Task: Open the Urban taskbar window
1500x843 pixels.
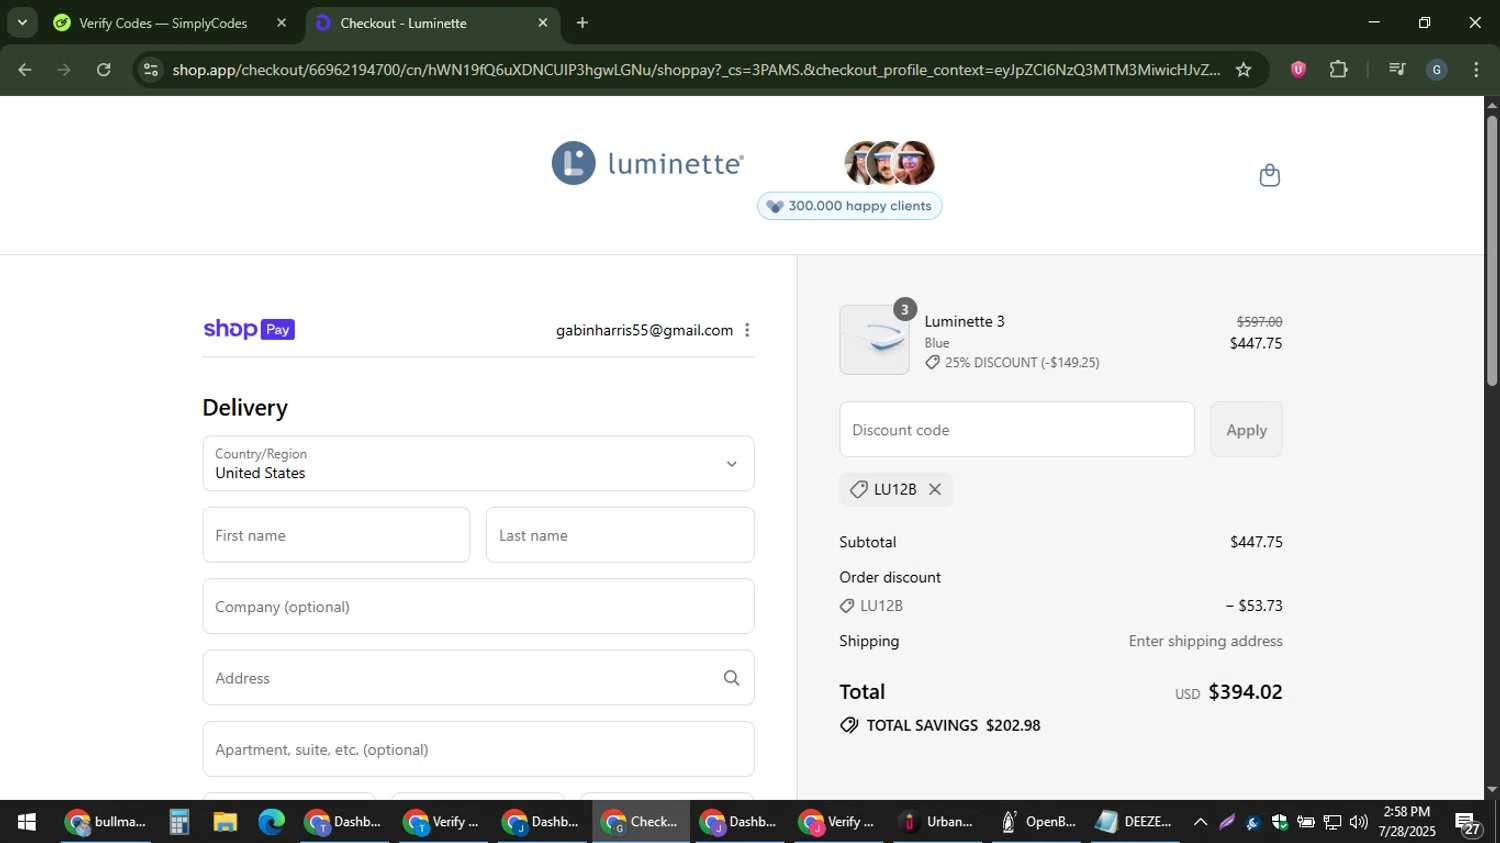Action: [x=937, y=822]
